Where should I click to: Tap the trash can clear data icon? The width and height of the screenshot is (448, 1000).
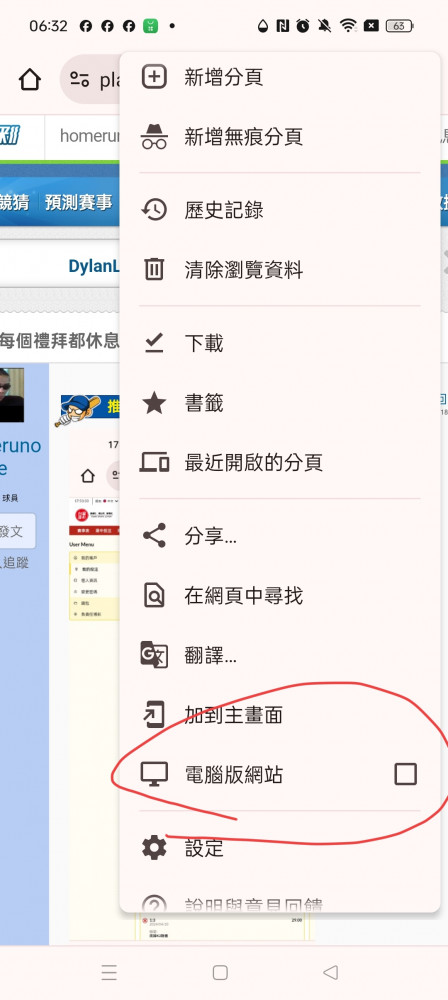coord(154,269)
